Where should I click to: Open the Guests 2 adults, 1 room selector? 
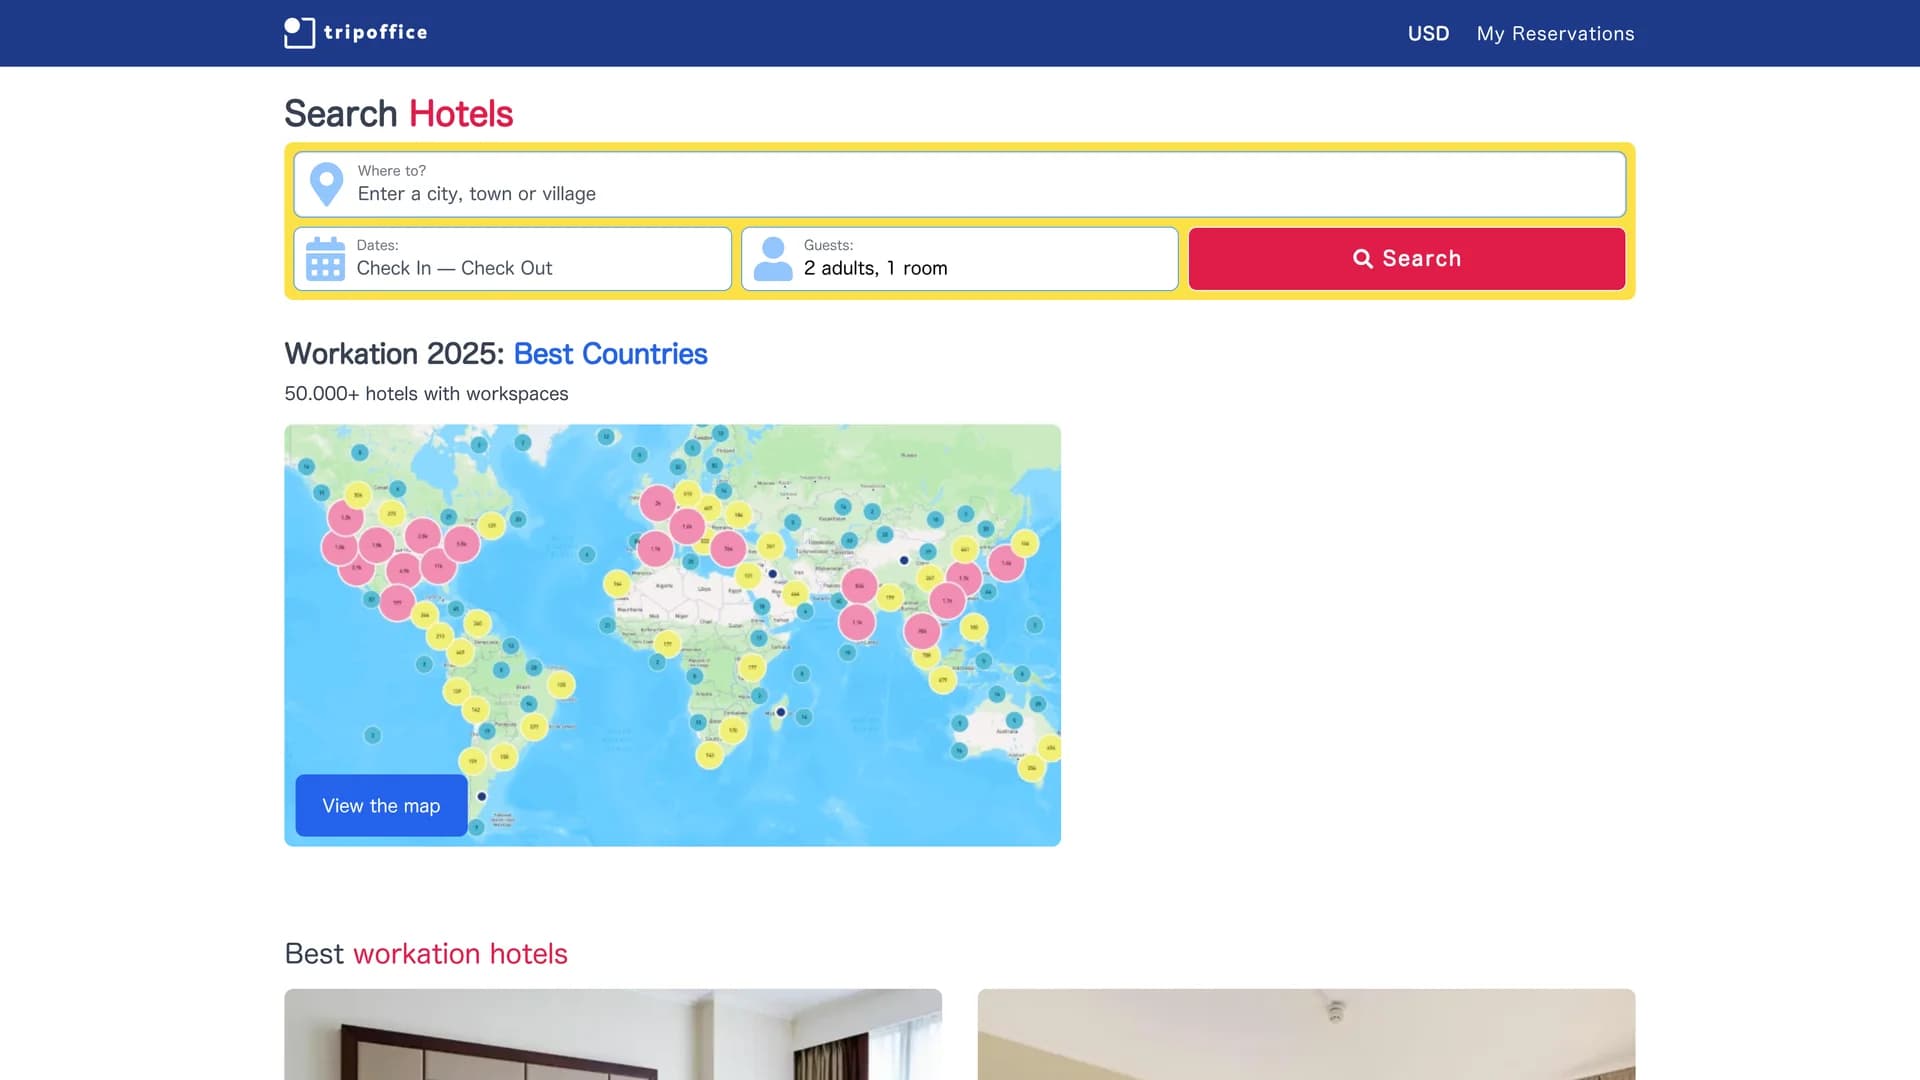coord(960,259)
